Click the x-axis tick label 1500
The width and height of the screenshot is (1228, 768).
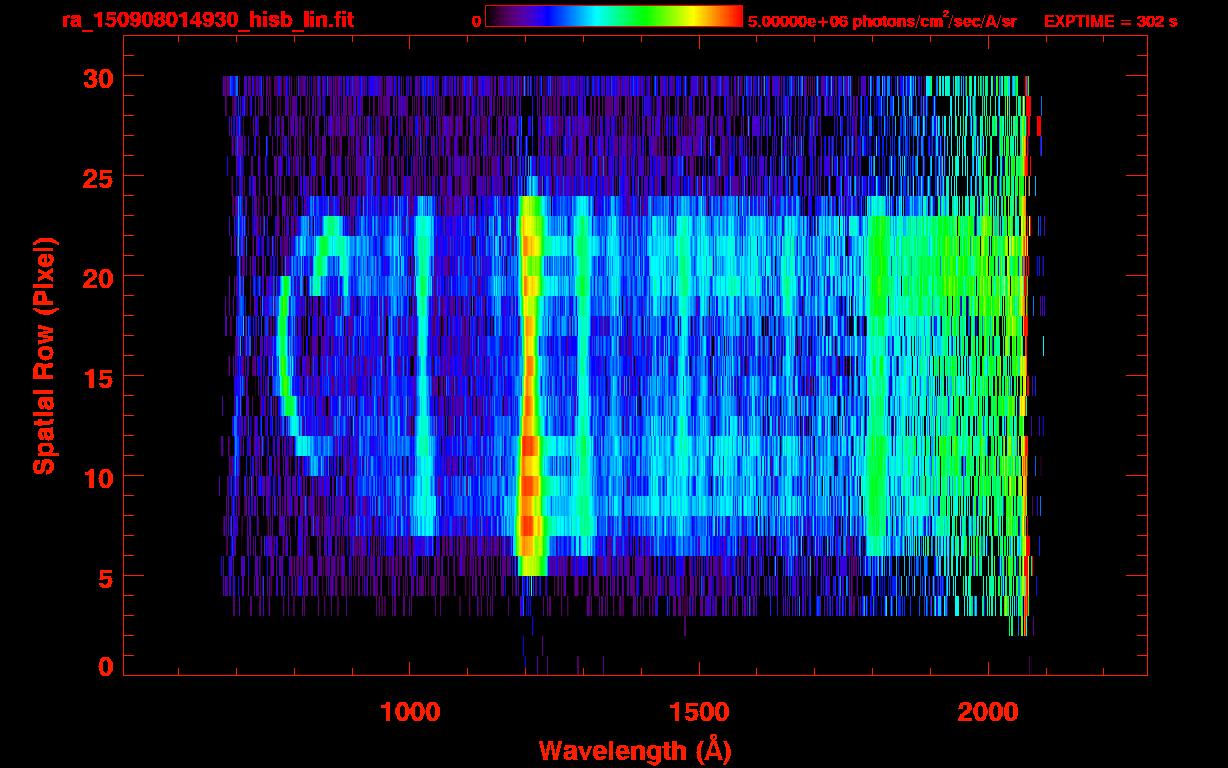pyautogui.click(x=698, y=712)
